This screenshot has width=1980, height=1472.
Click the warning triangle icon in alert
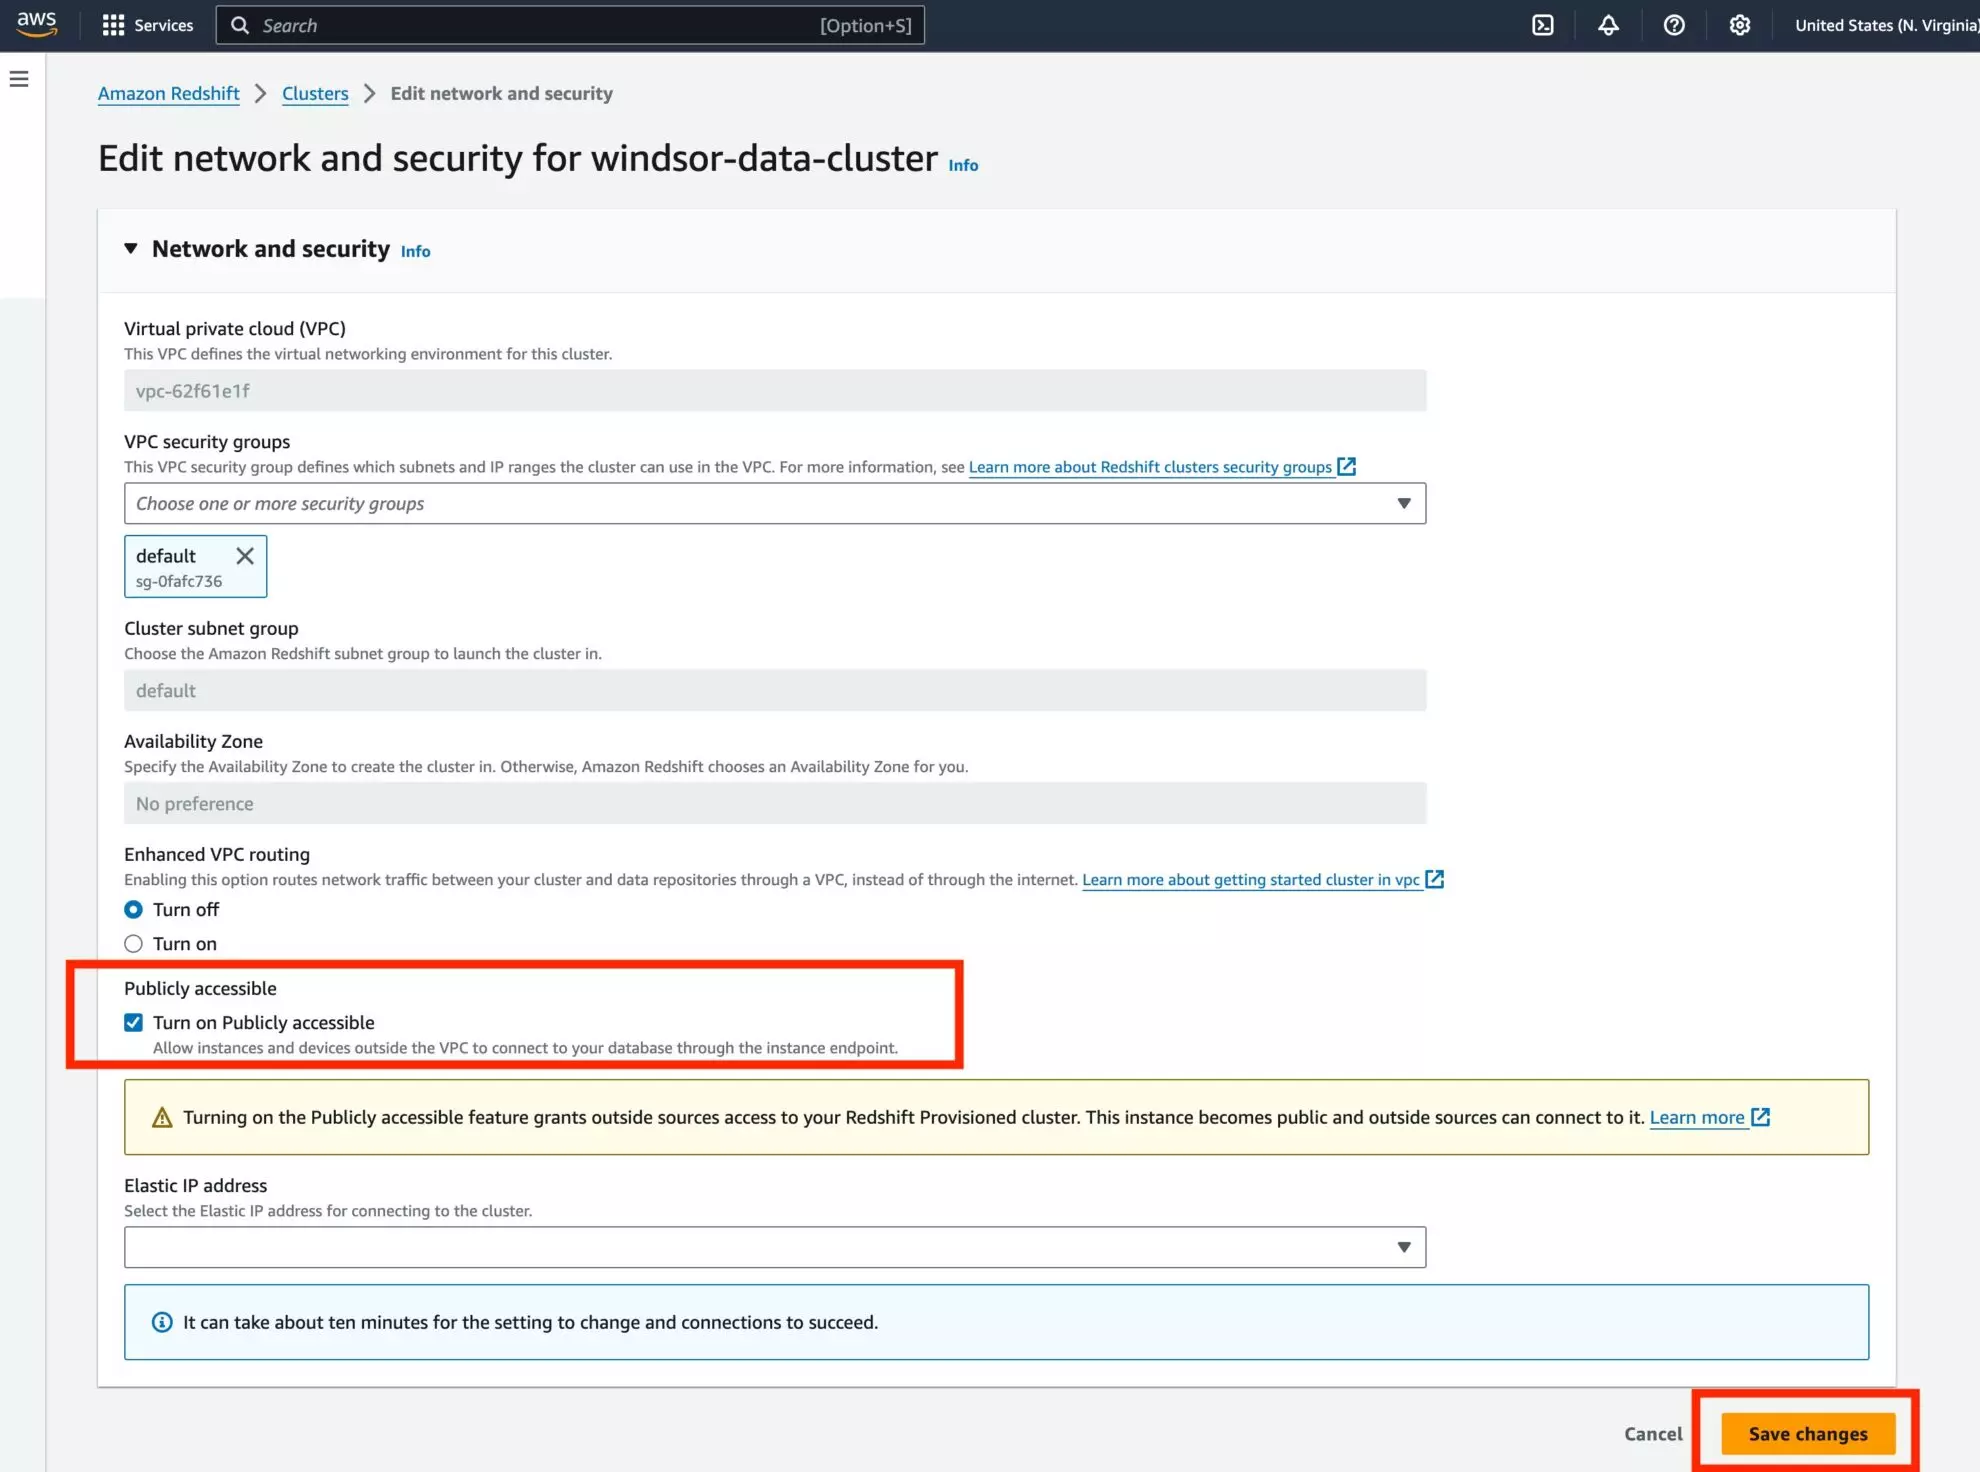pos(162,1117)
